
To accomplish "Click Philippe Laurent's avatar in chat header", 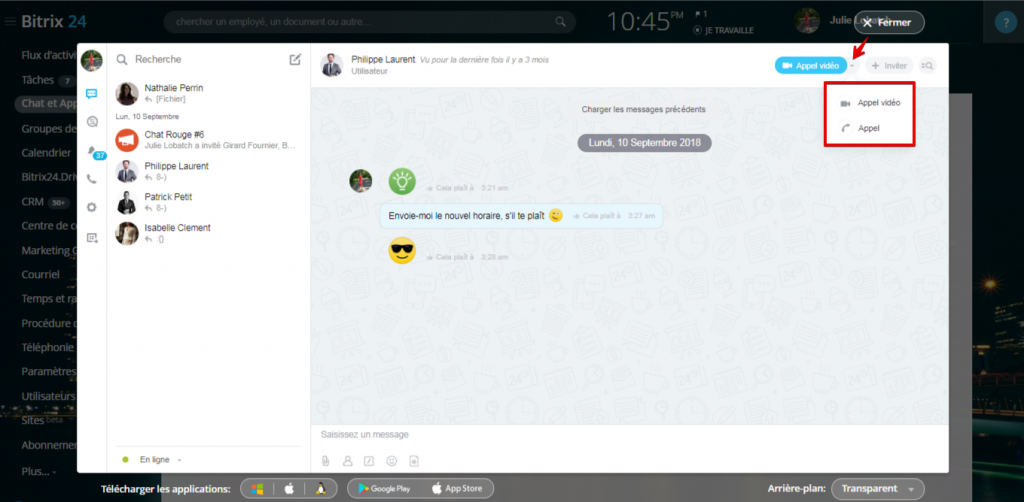I will coord(332,65).
